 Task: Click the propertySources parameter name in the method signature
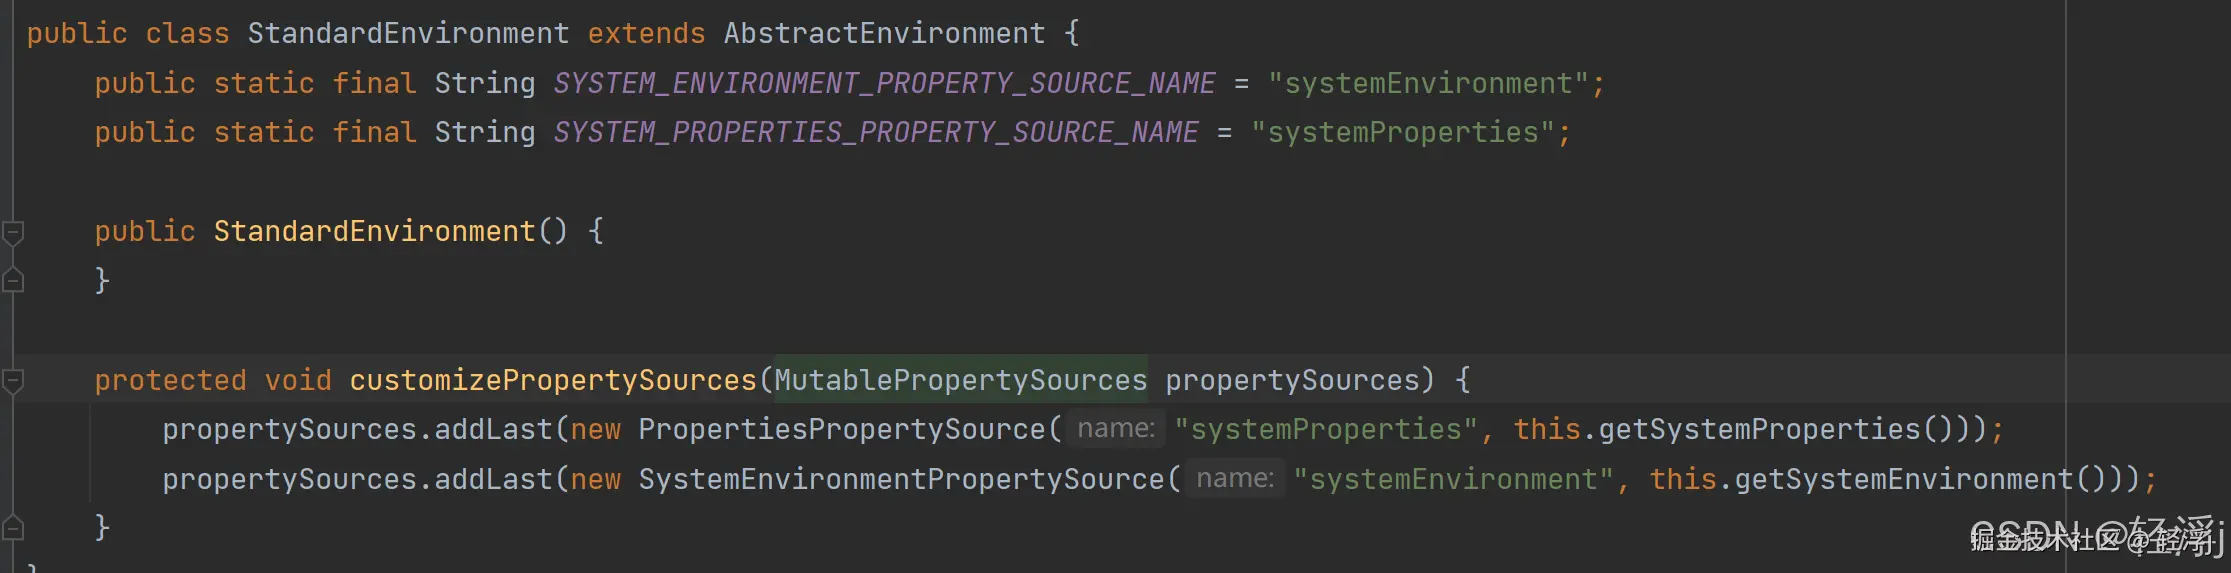click(1292, 380)
